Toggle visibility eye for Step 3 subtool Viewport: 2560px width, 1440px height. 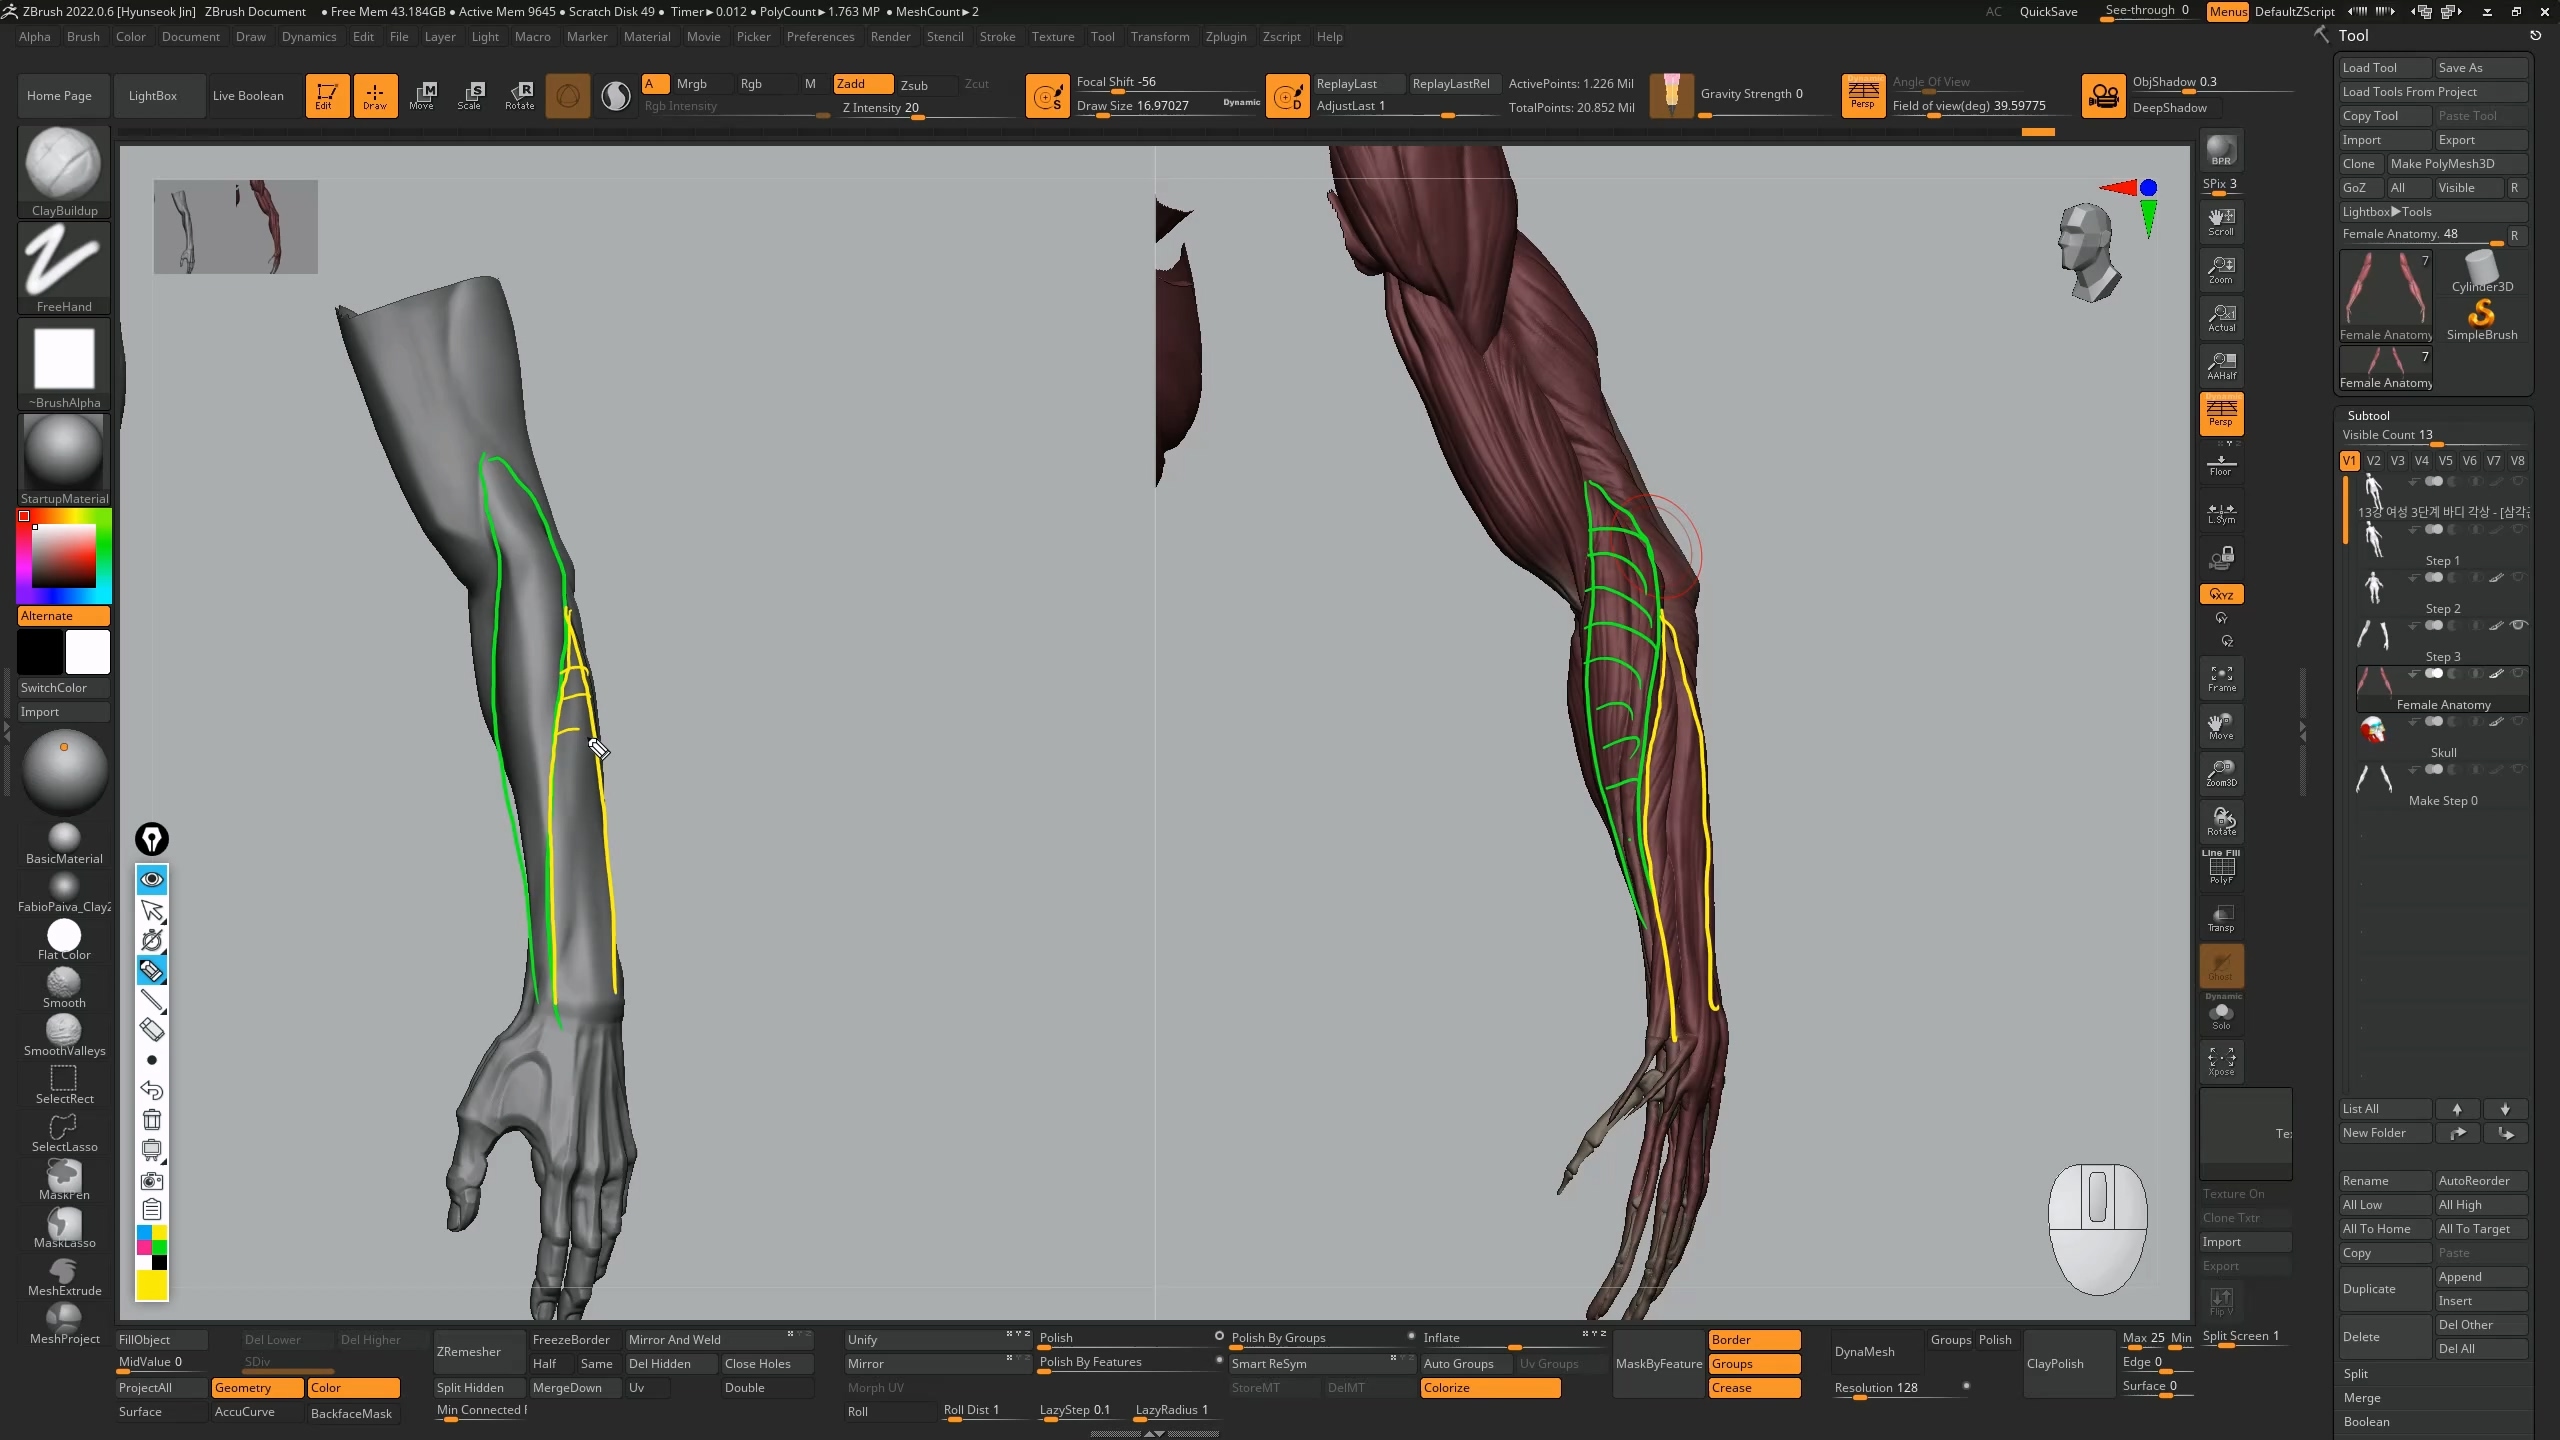2519,626
